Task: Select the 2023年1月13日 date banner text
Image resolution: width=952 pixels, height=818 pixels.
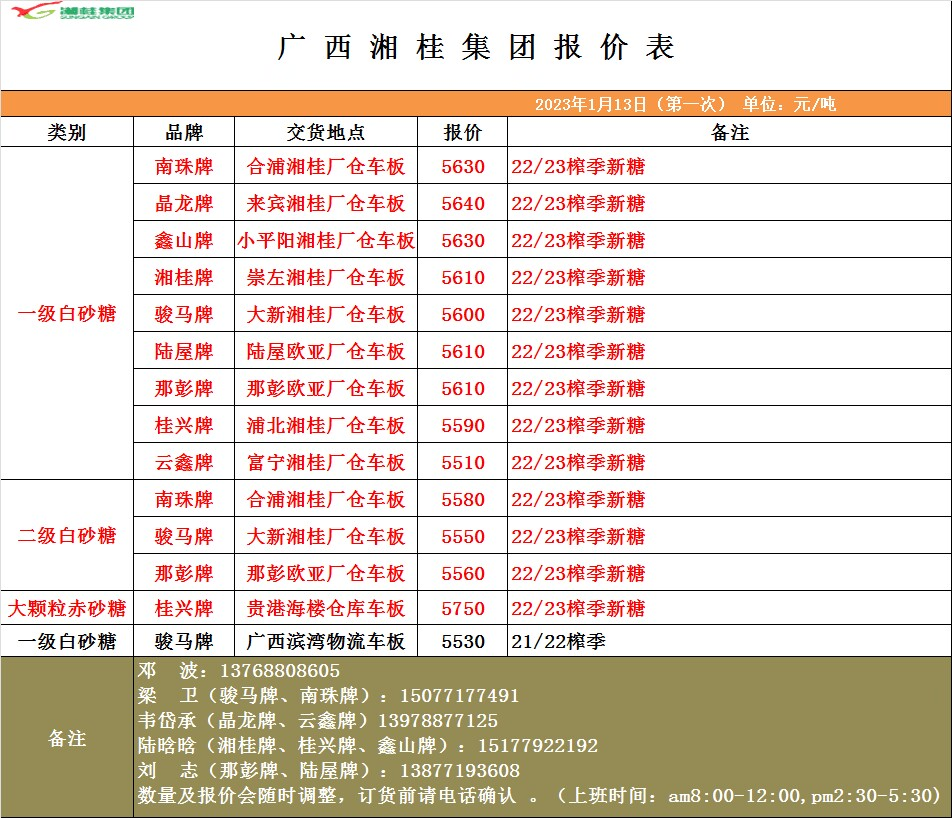Action: 684,104
